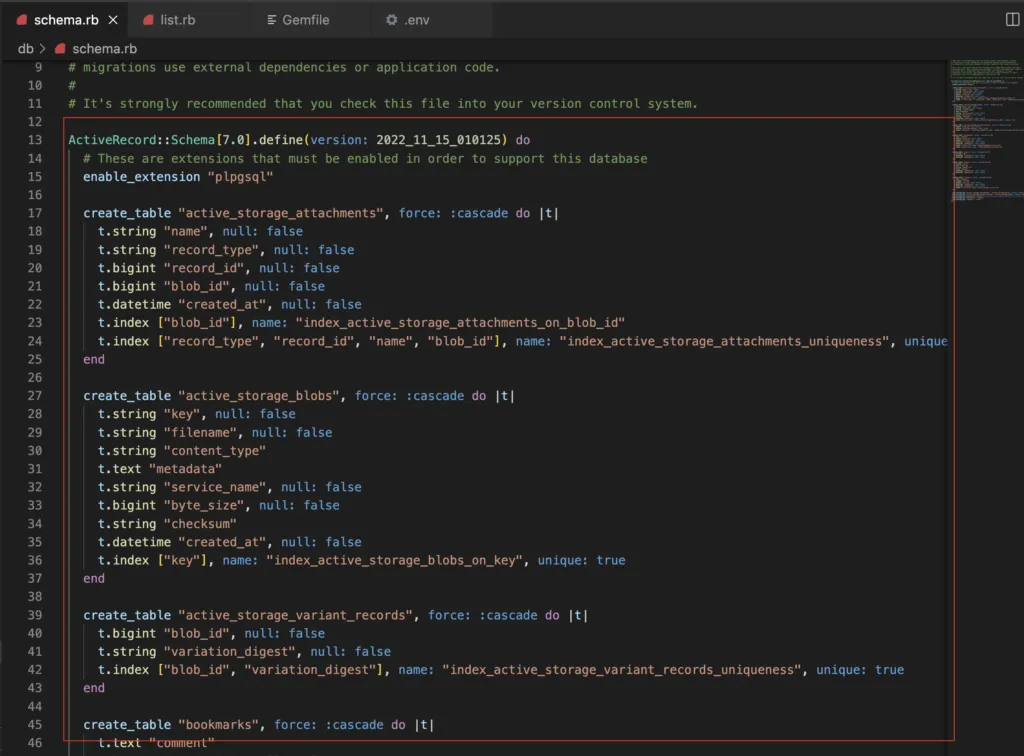Switch to the schema.rb tab

[65, 20]
